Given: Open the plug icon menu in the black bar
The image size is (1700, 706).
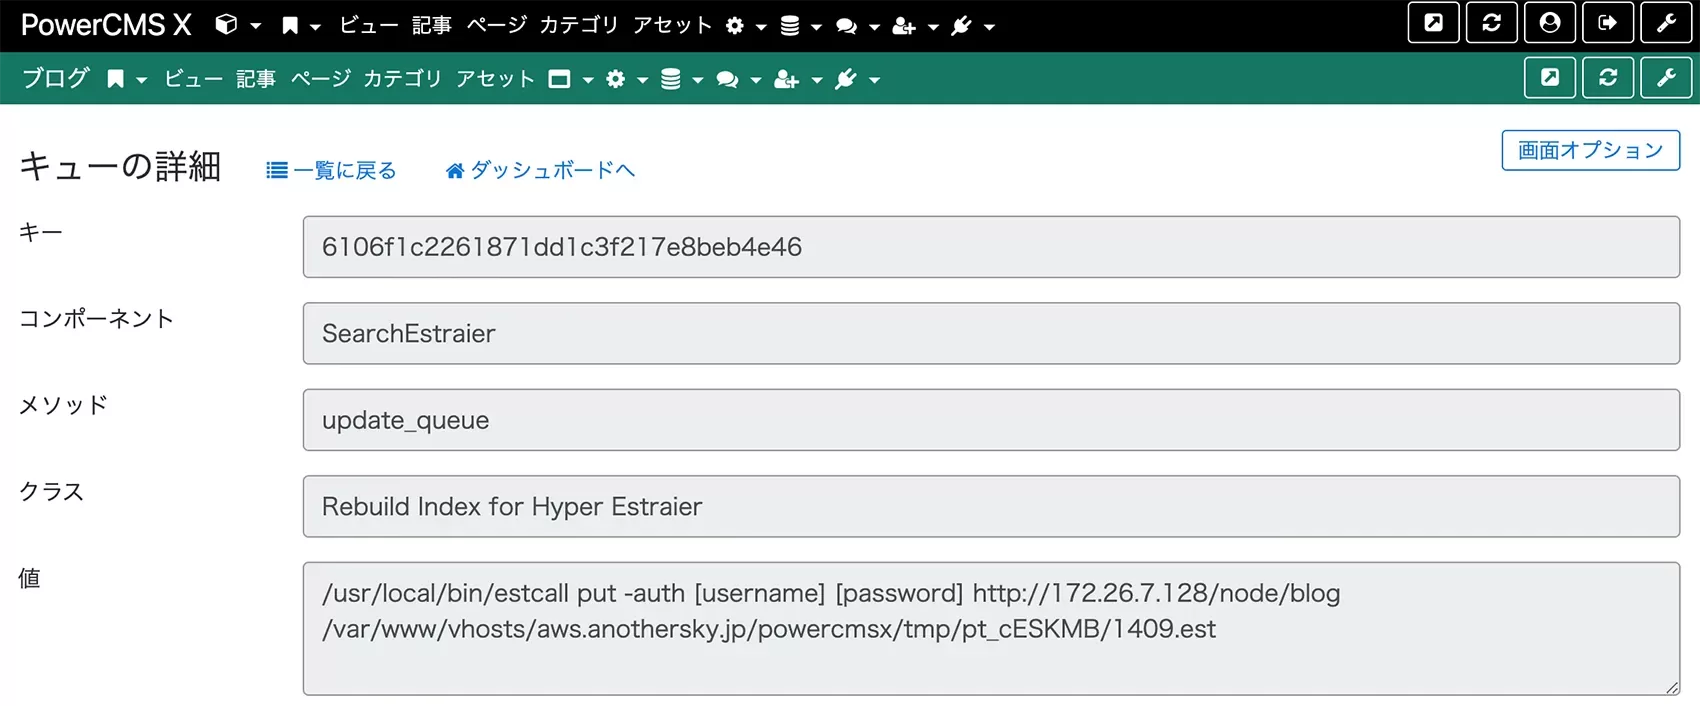Looking at the screenshot, I should point(961,26).
